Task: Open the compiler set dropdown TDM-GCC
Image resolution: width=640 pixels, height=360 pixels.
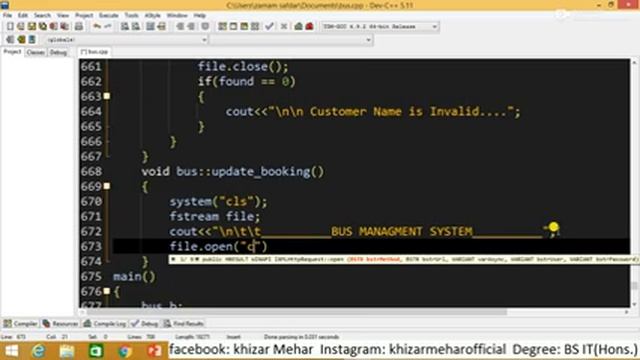Action: 379,27
